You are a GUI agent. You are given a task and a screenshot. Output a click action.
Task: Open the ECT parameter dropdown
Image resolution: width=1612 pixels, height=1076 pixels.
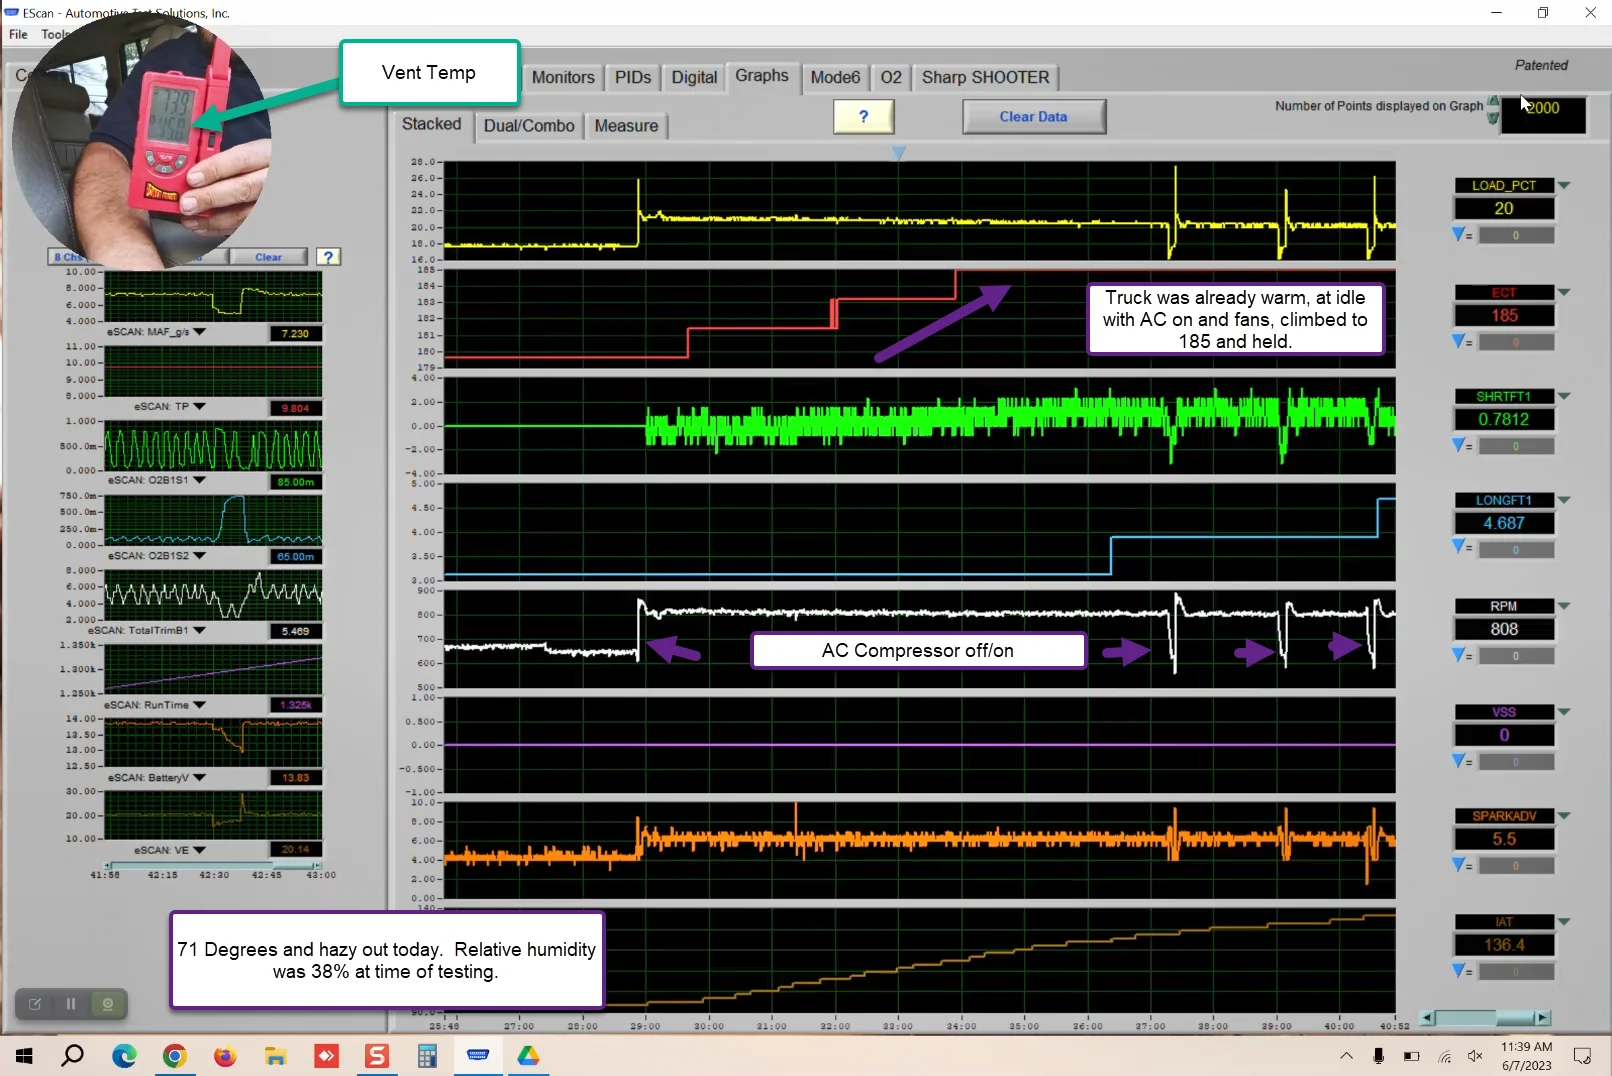click(x=1564, y=292)
